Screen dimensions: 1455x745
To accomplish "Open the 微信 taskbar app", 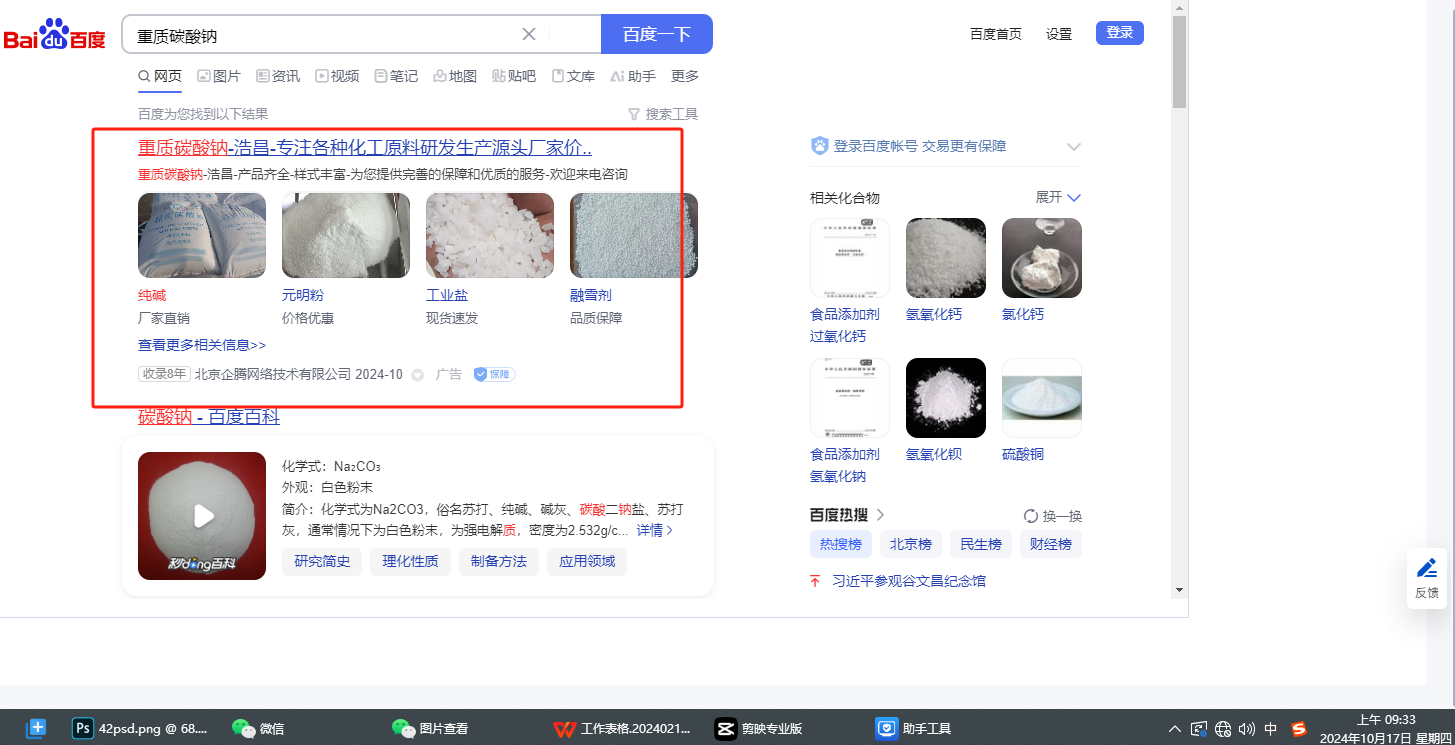I will coord(258,728).
